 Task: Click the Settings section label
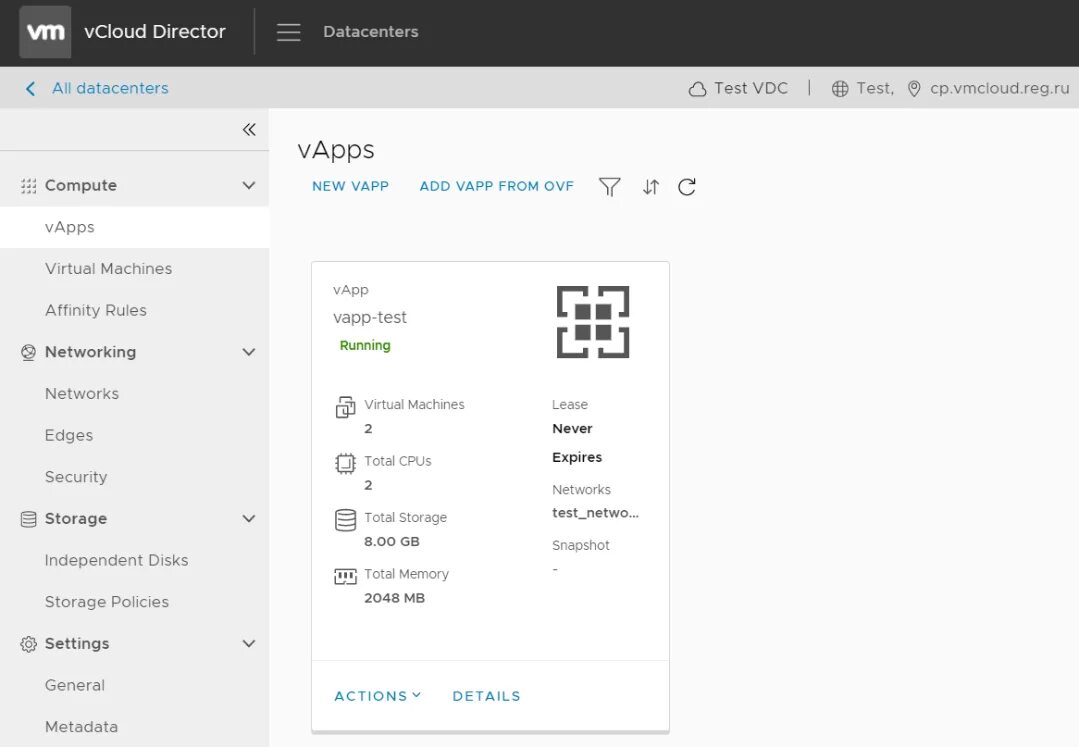pos(77,644)
